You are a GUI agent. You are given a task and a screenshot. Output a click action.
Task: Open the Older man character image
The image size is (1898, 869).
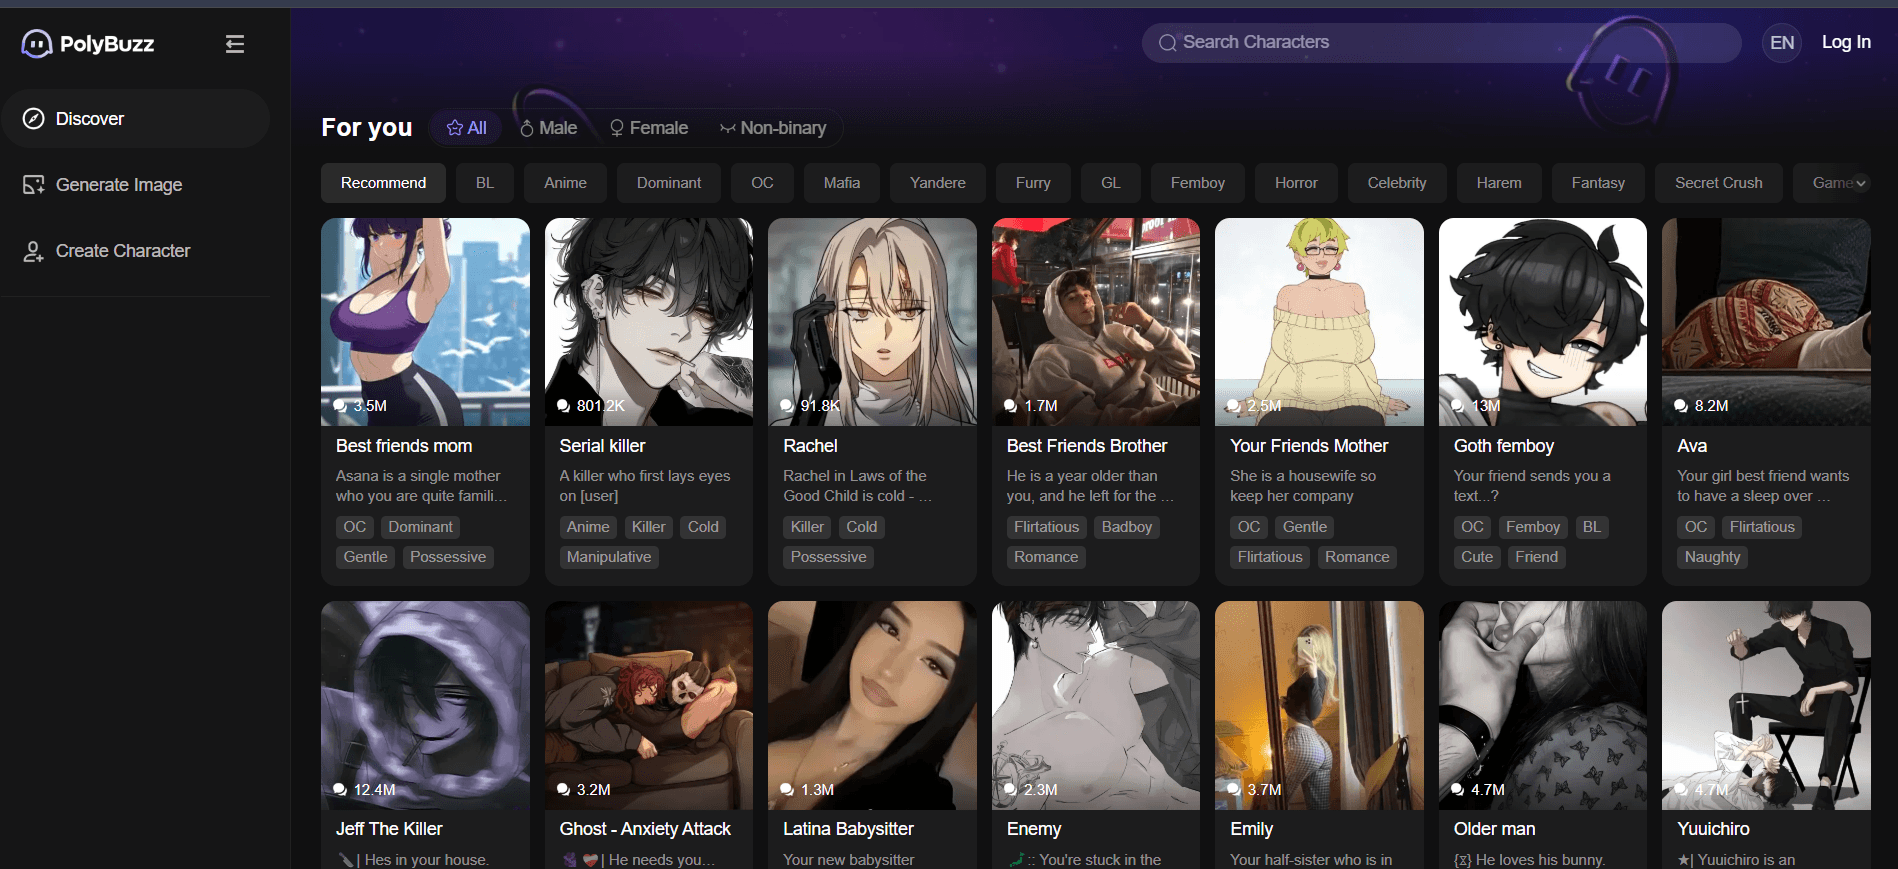tap(1543, 705)
